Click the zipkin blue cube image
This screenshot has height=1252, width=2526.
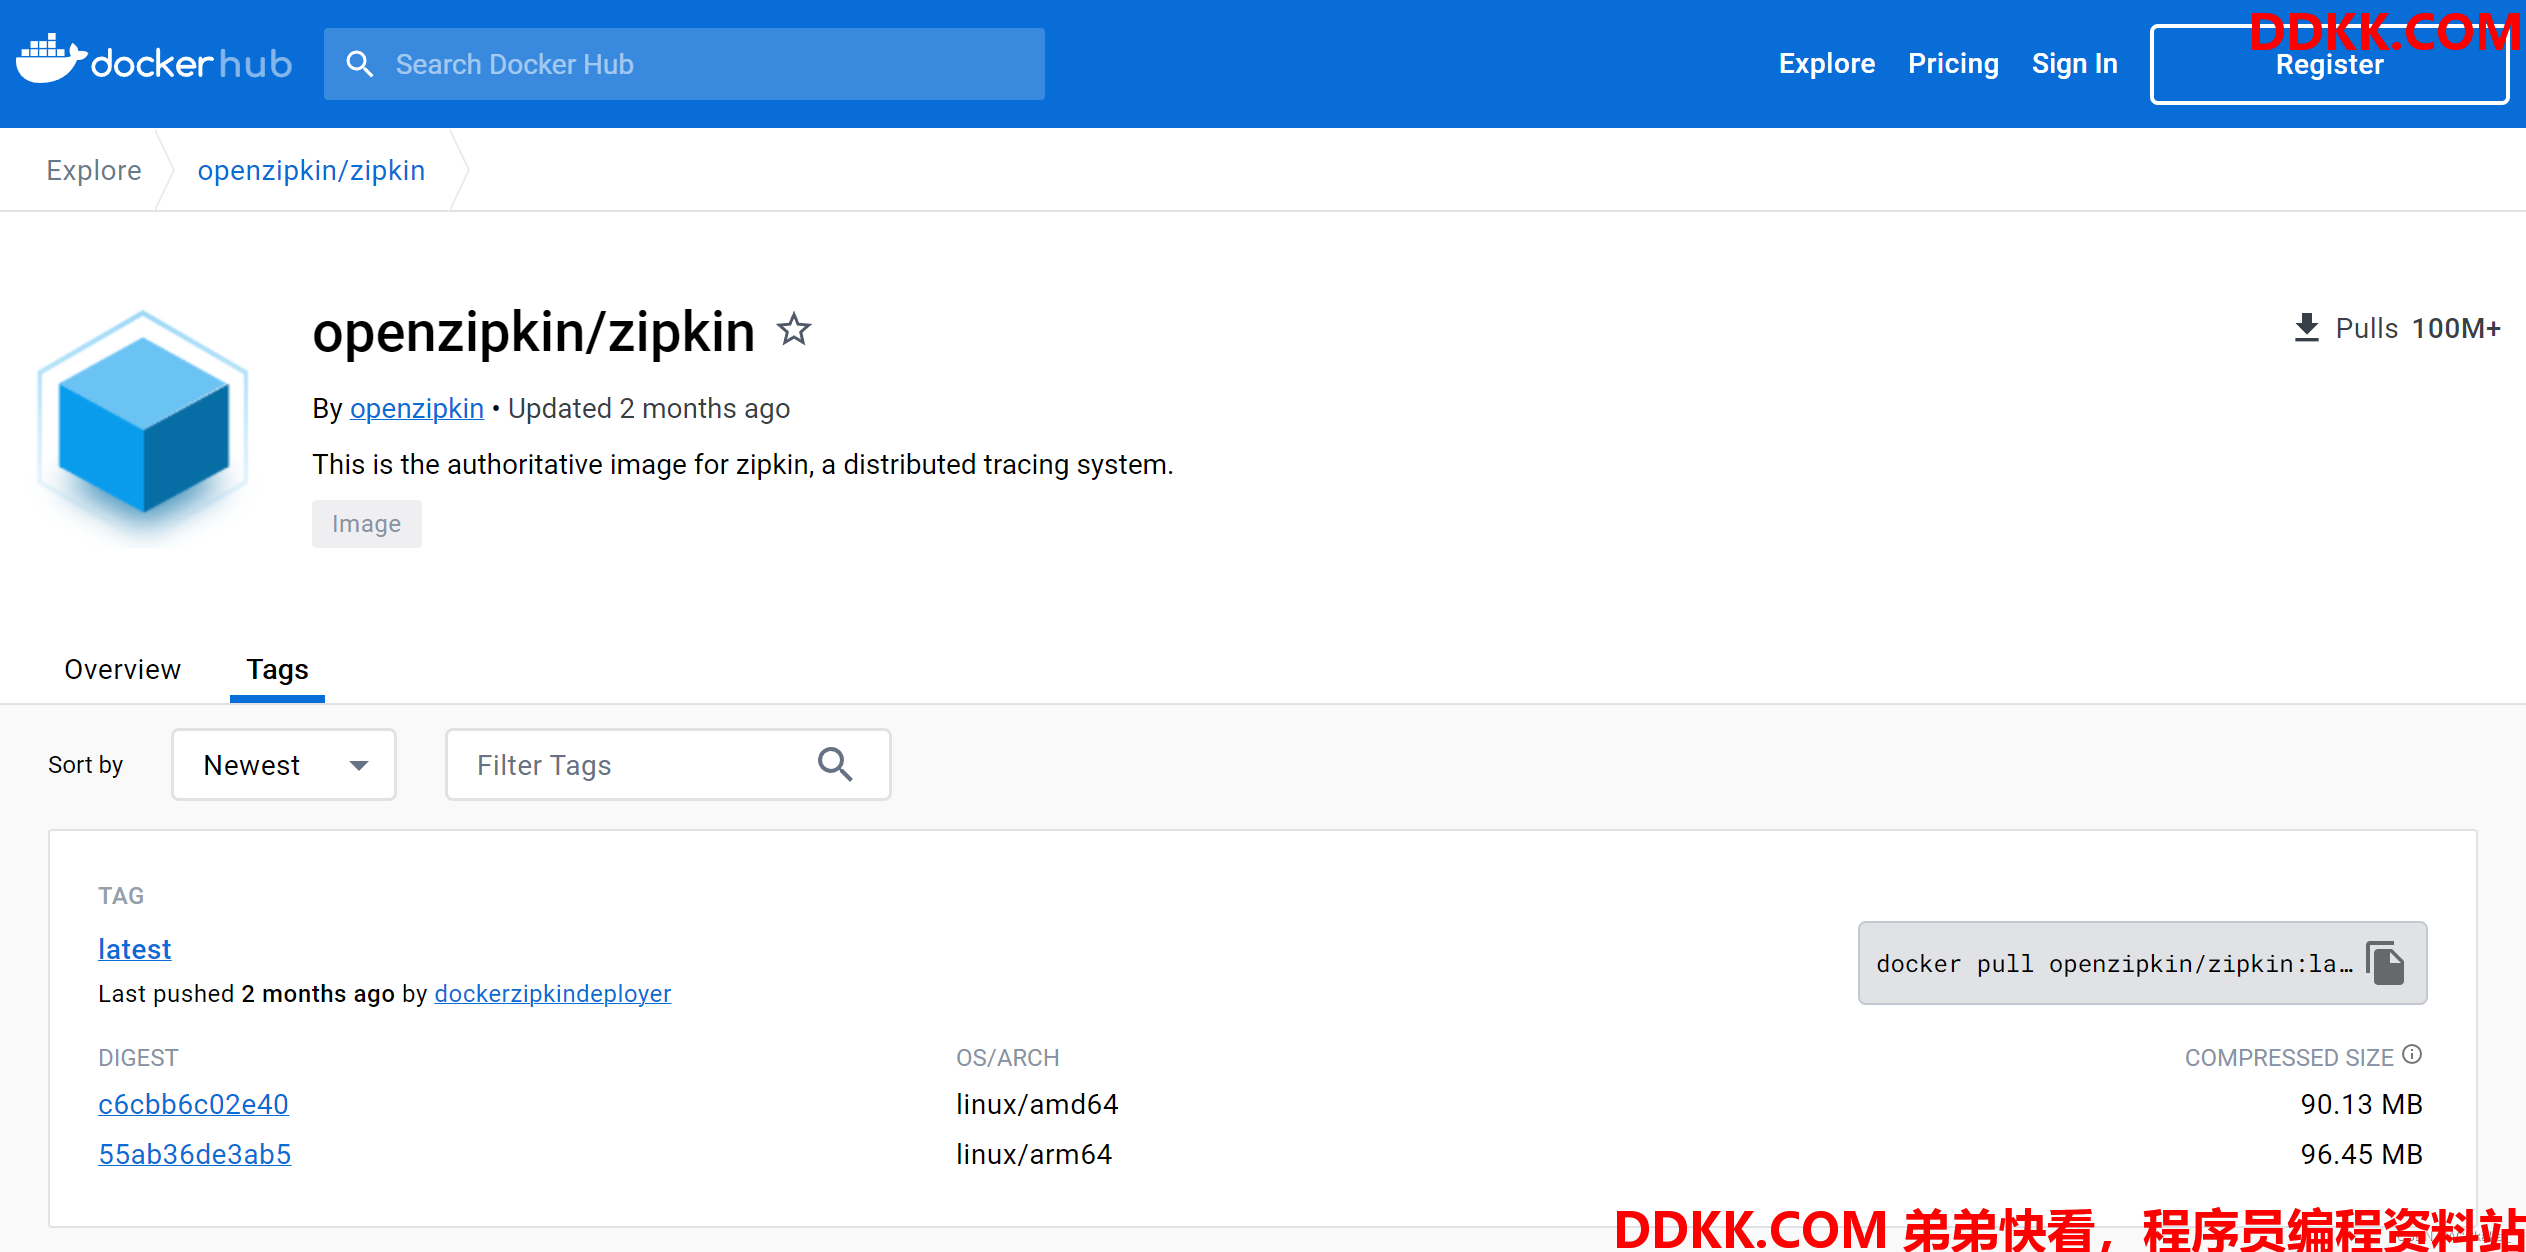click(x=143, y=428)
